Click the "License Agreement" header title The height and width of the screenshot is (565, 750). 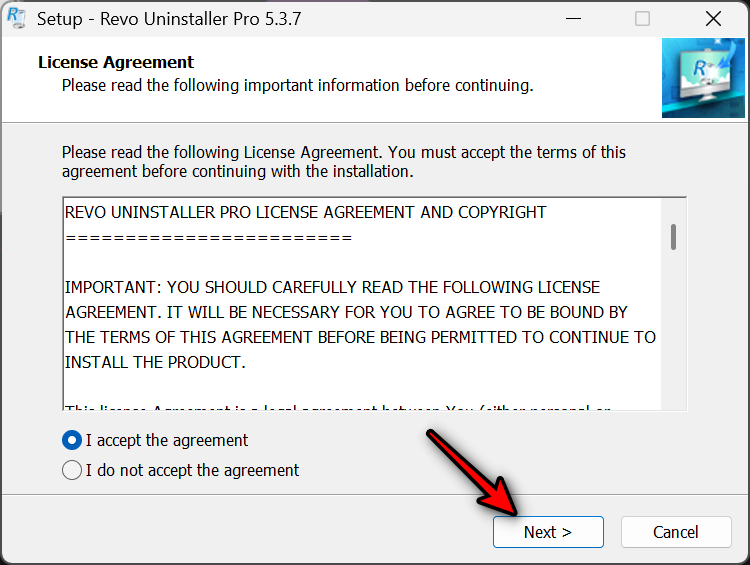click(x=116, y=62)
